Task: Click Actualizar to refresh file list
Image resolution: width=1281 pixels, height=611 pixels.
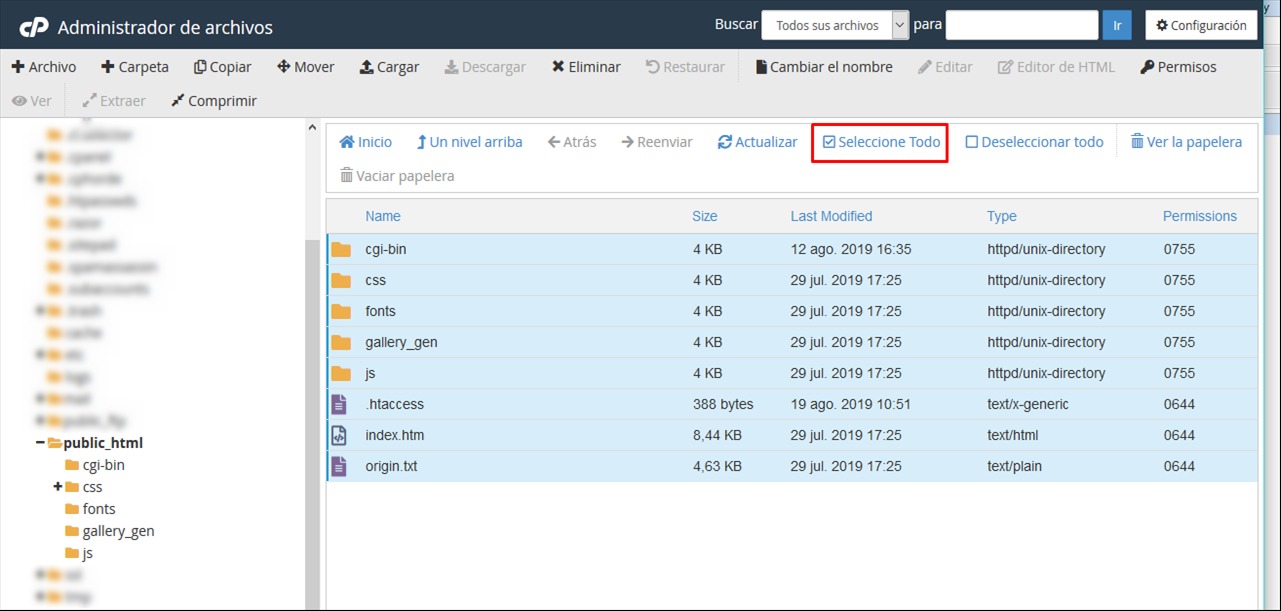Action: pos(757,142)
